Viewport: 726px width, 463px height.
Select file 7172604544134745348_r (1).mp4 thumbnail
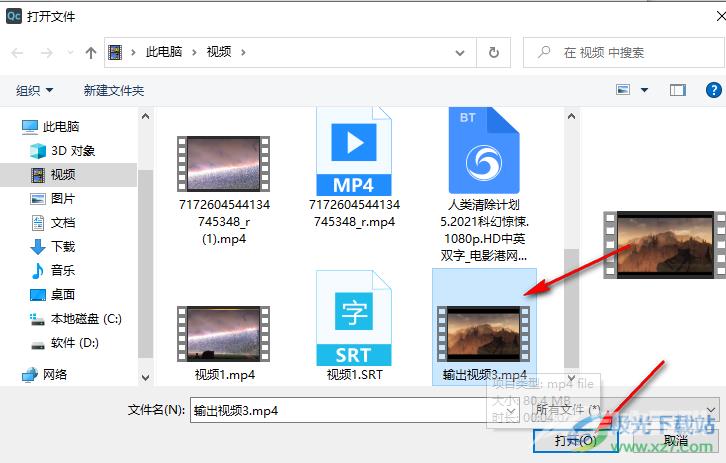coord(224,163)
